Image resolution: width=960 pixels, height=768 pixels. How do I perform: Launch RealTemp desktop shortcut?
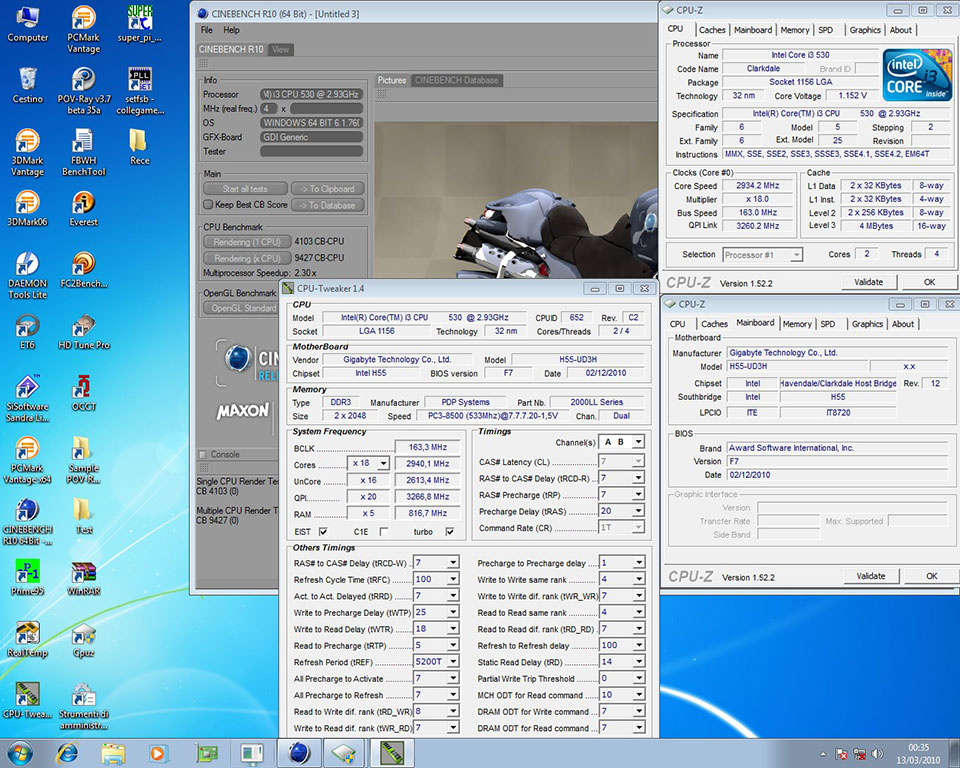[28, 639]
